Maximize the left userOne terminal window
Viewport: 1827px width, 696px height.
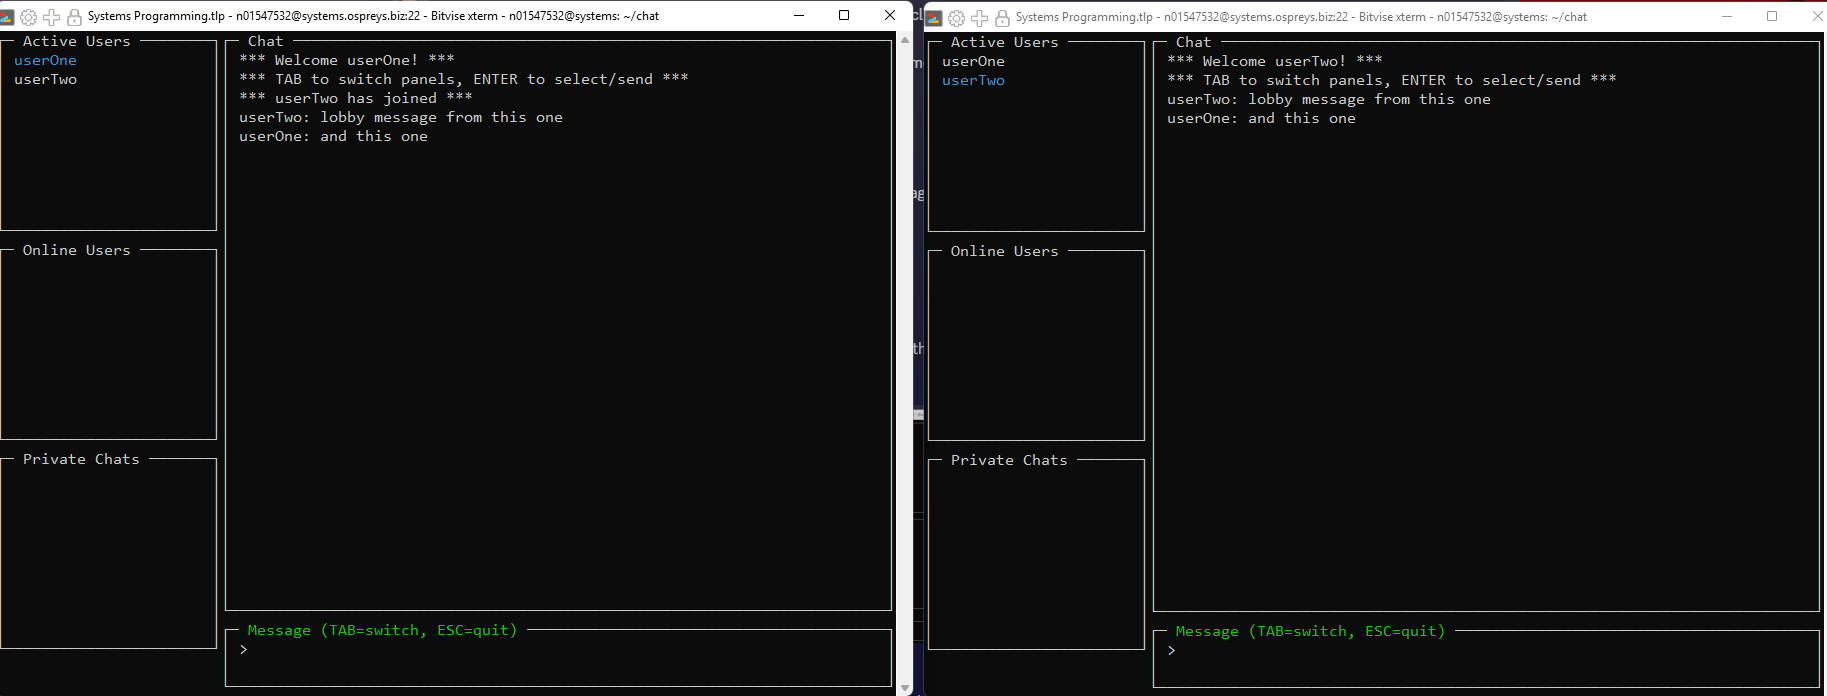pyautogui.click(x=844, y=15)
